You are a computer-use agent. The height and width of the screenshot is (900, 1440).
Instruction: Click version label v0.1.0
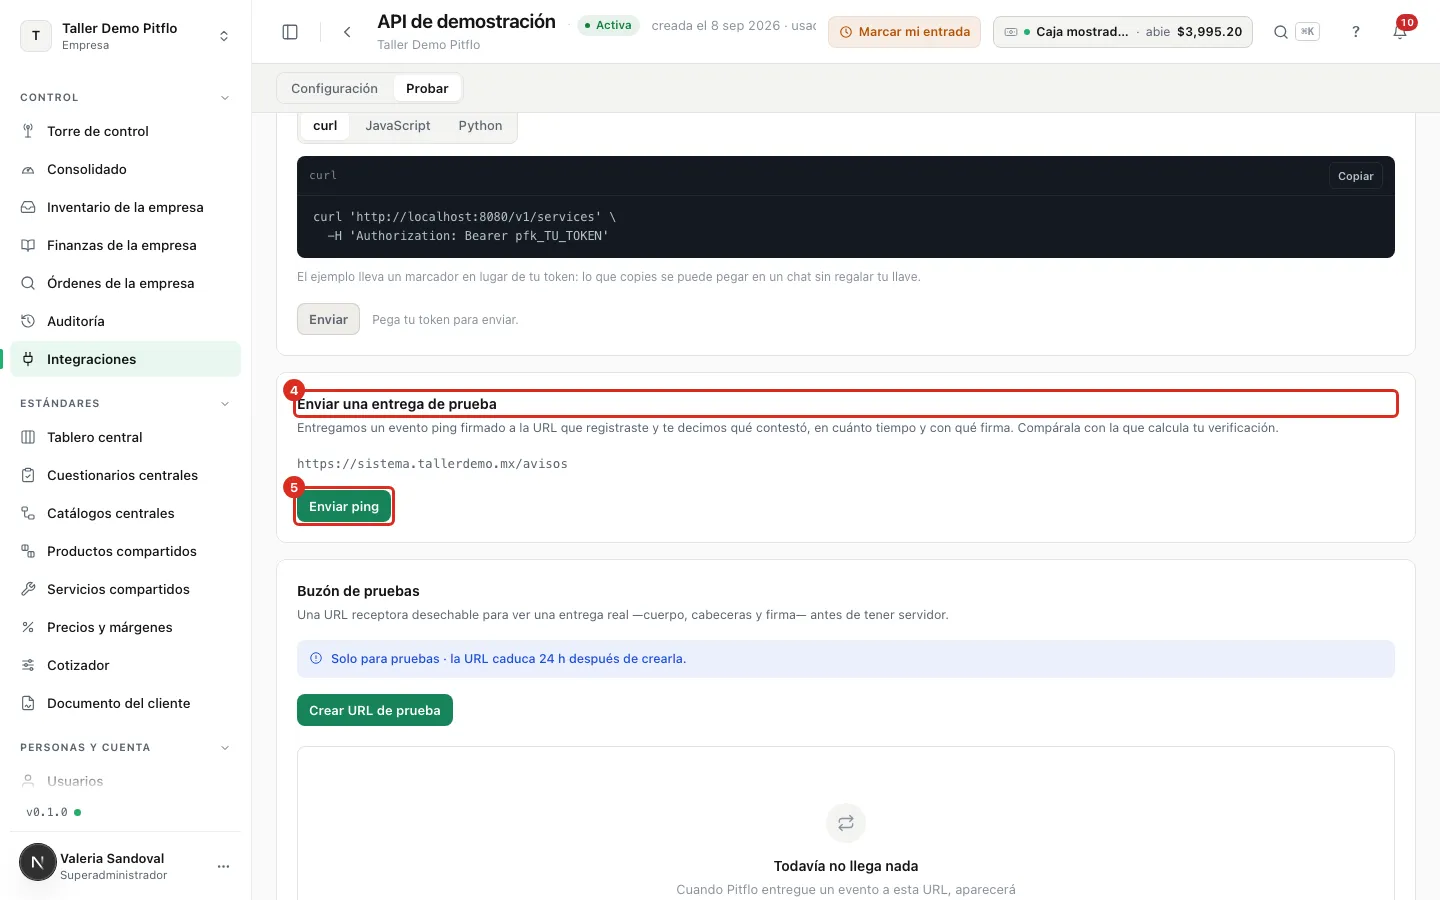(47, 812)
